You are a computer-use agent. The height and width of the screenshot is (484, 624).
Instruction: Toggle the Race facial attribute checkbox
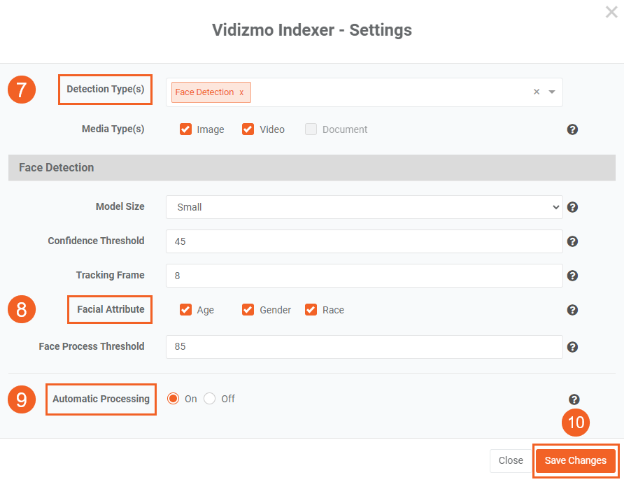tap(311, 310)
